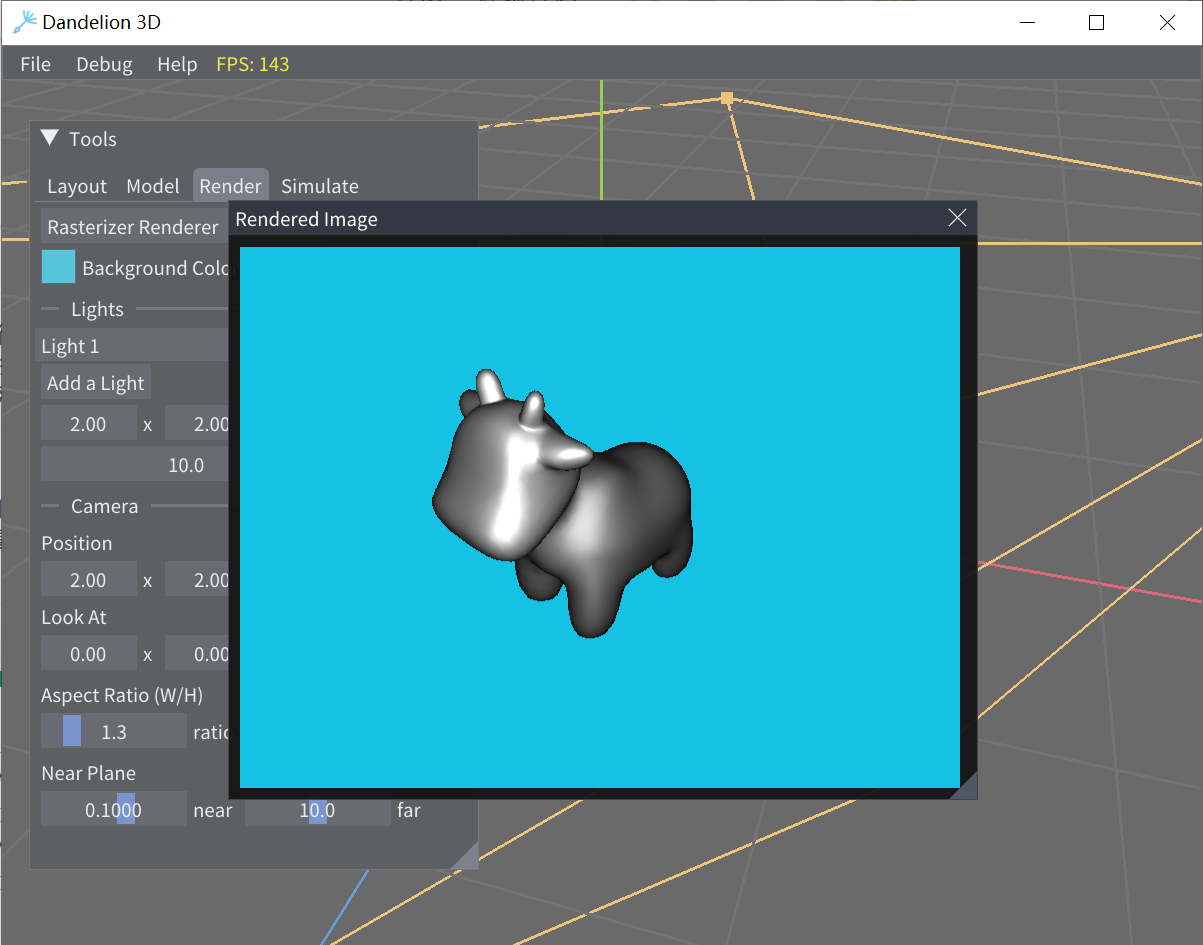This screenshot has width=1203, height=945.
Task: Click the Dandelion 3D title bar icon
Action: 24,23
